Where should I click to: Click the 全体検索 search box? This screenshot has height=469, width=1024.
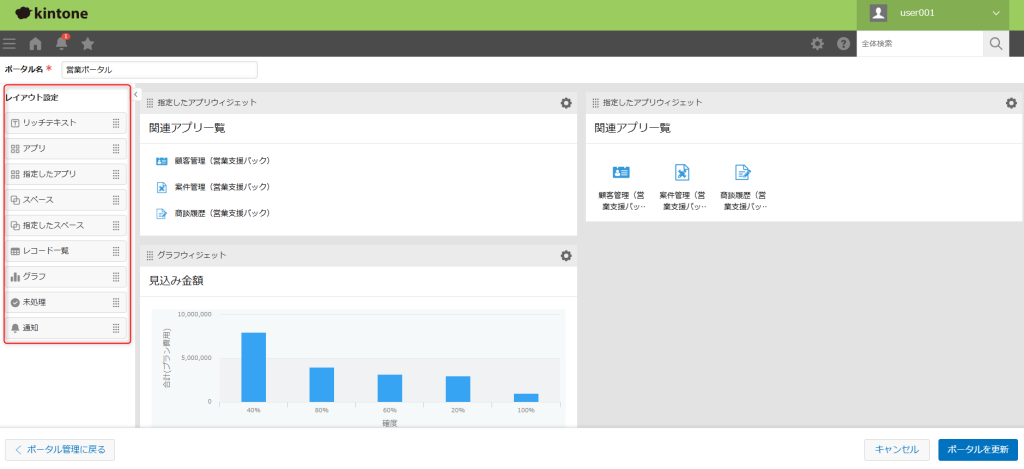919,44
